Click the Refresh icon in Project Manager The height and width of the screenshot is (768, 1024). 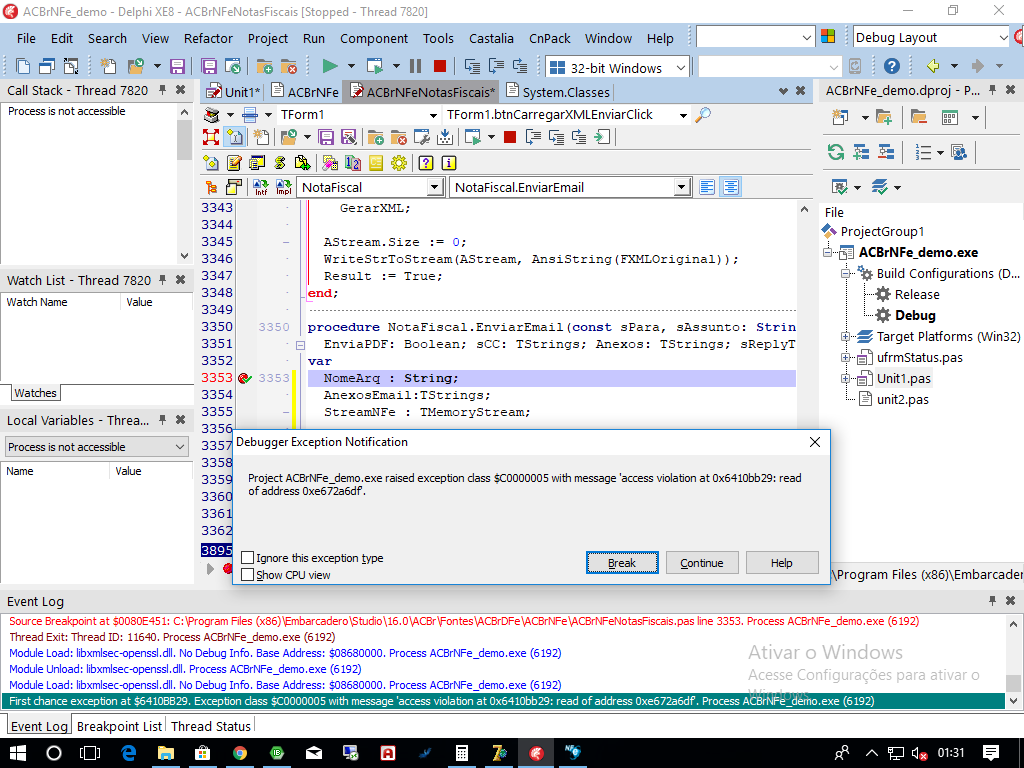836,152
